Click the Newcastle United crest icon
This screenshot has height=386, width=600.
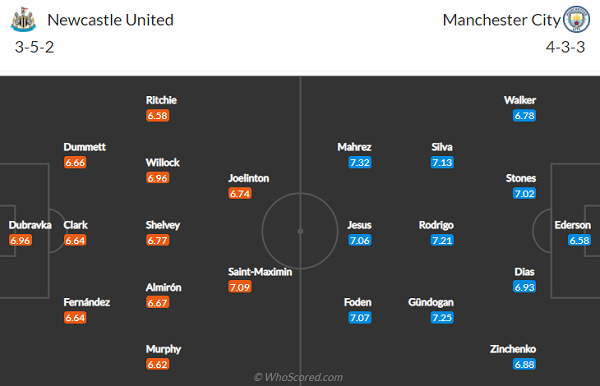23,20
